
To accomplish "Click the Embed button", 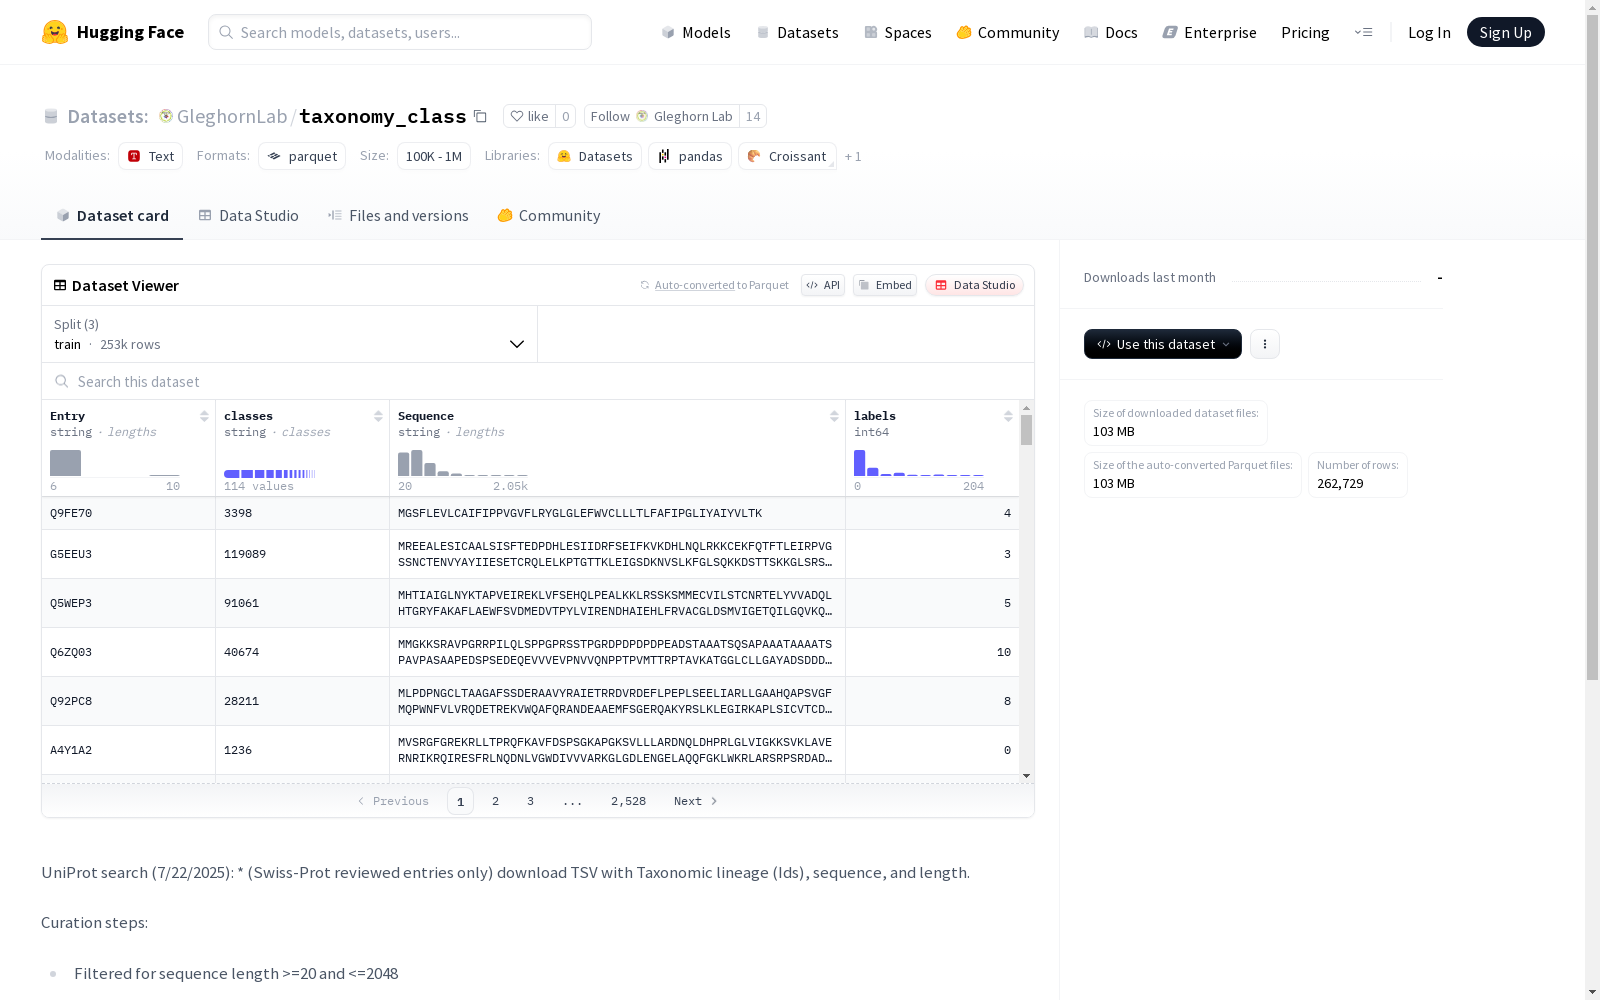I will click(885, 285).
